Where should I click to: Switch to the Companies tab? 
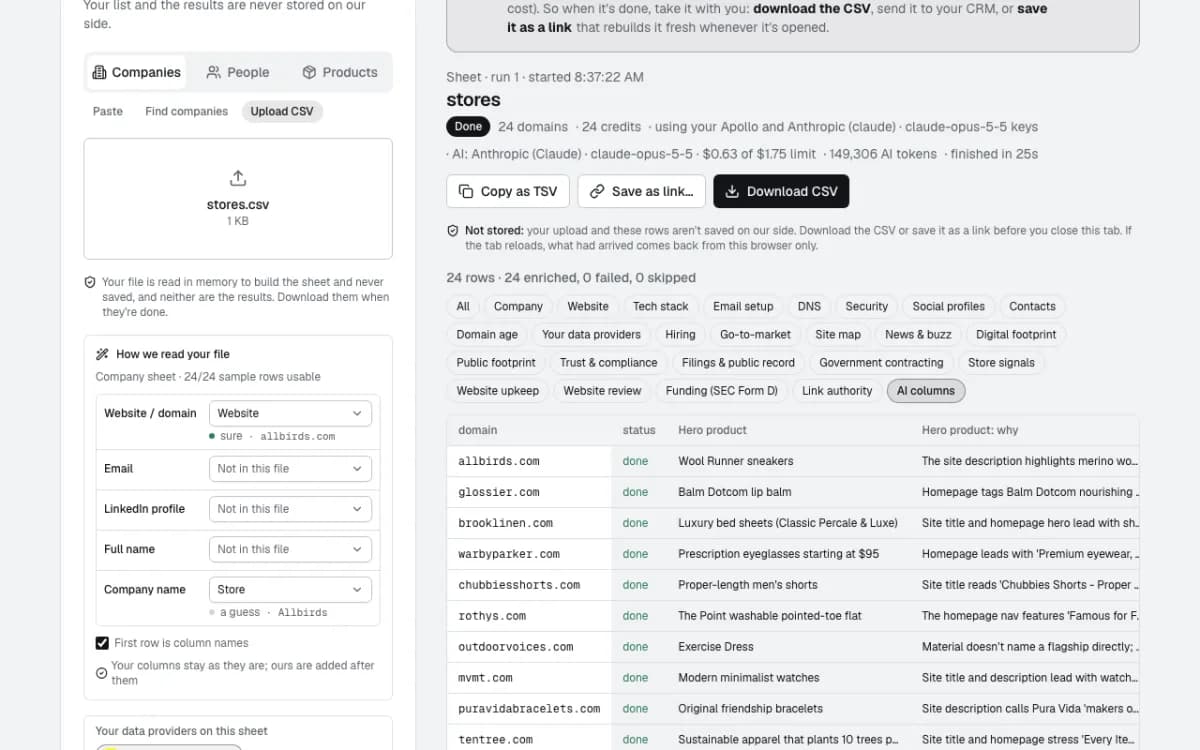[137, 72]
